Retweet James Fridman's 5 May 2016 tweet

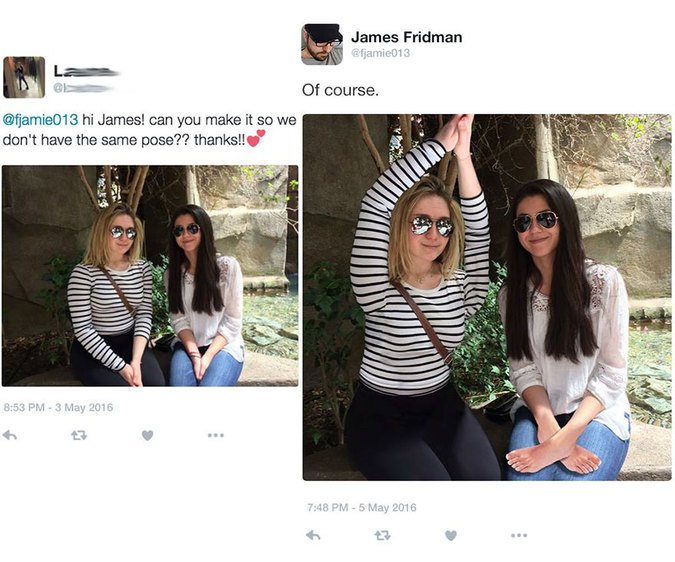381,535
